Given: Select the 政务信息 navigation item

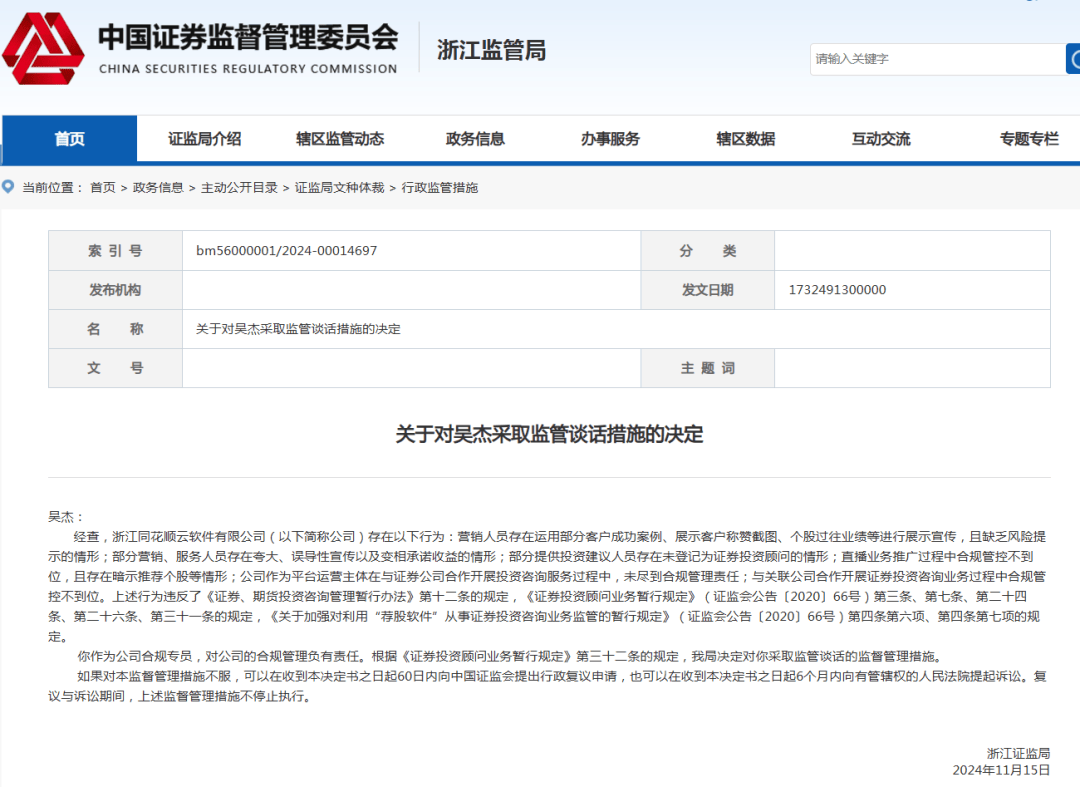Looking at the screenshot, I should (x=475, y=139).
